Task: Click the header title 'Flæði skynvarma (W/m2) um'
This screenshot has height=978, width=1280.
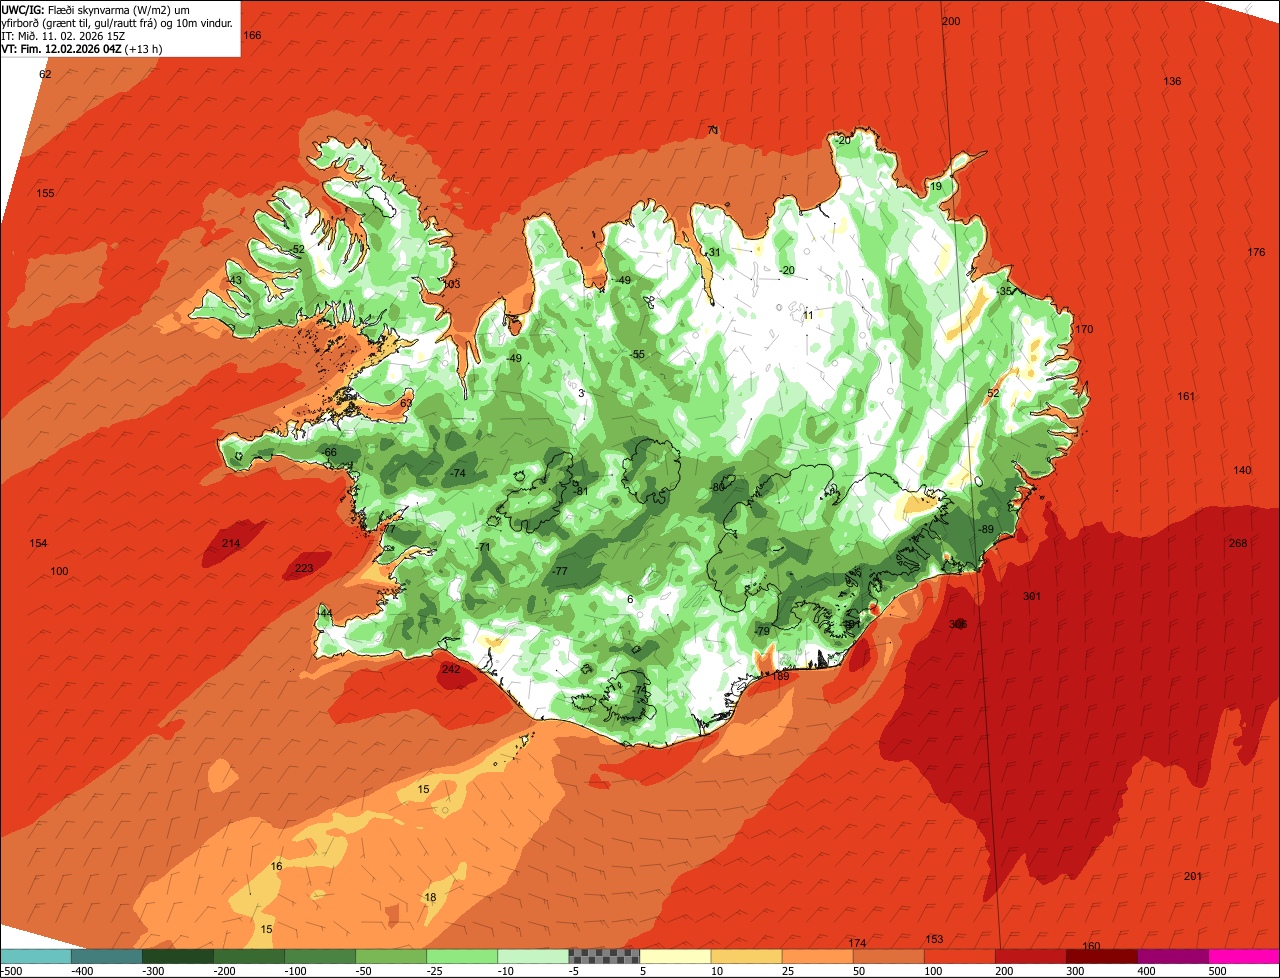Action: (119, 9)
